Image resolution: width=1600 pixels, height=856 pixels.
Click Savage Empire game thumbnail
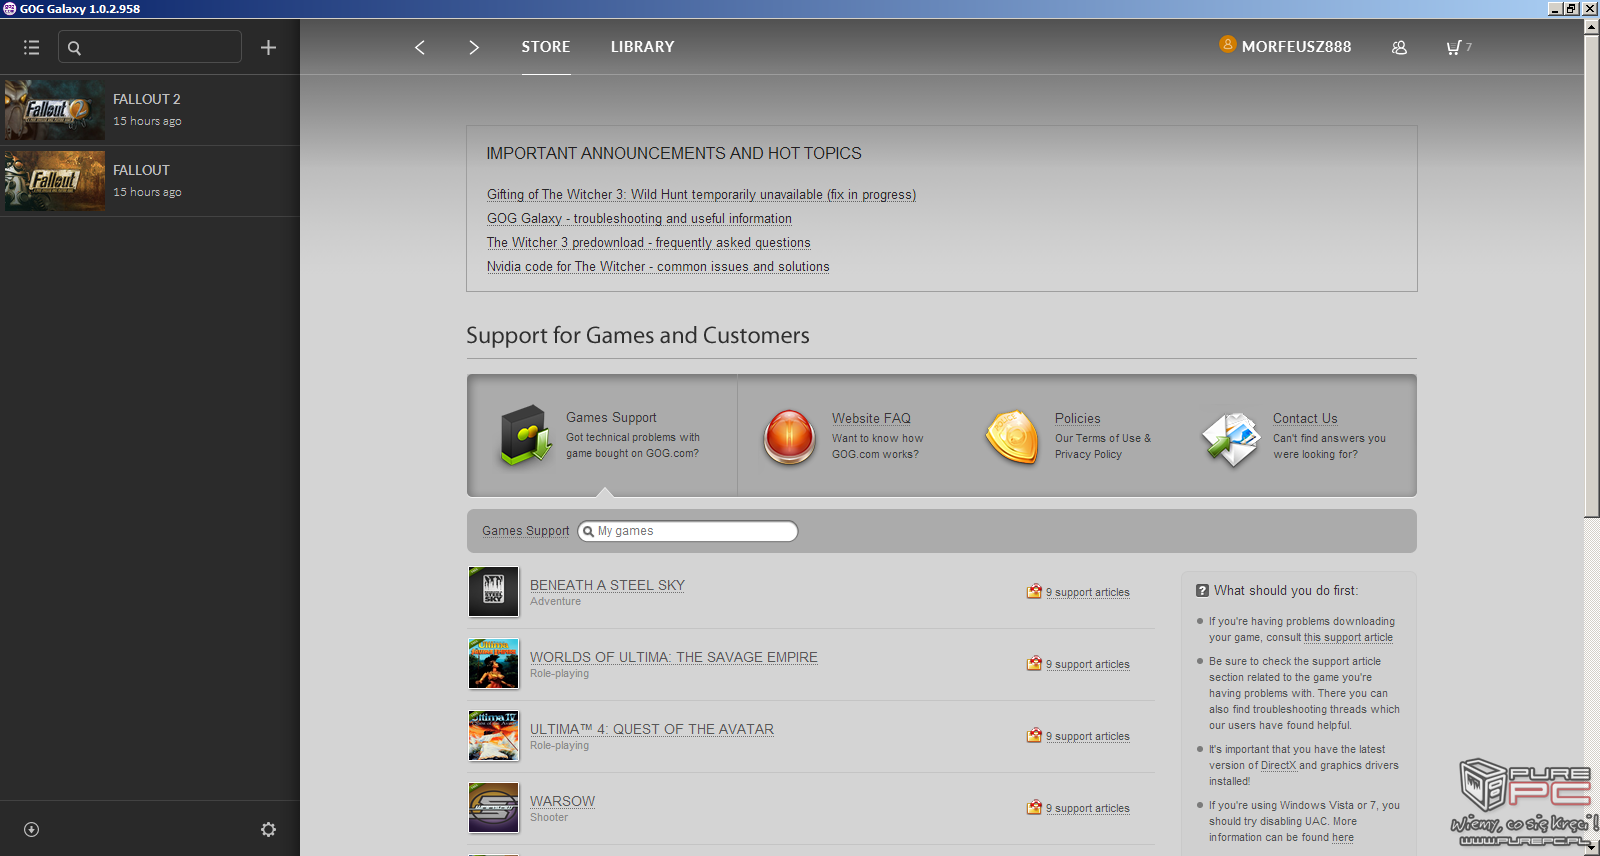tap(494, 664)
